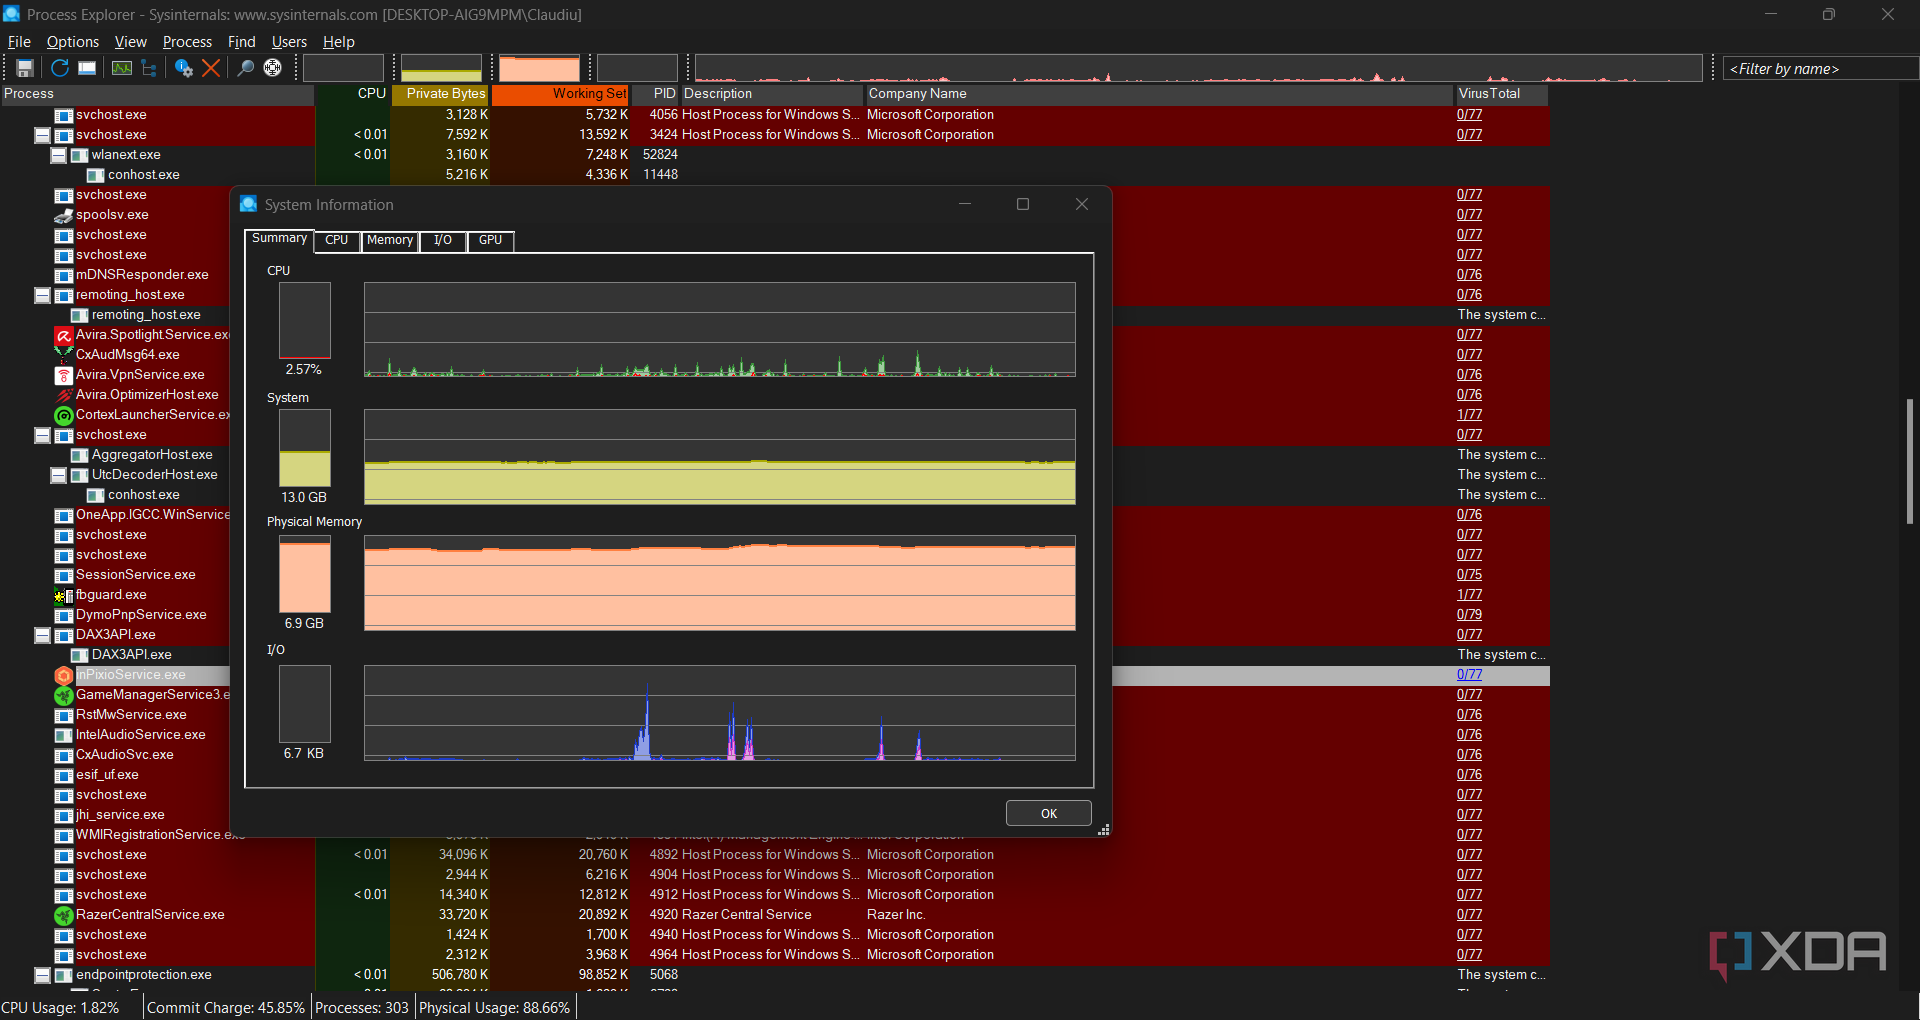Click the RazerCentralService.exe icon
1920x1020 pixels.
(64, 915)
